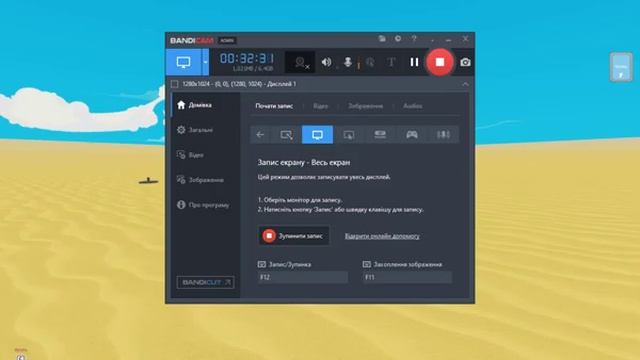Select audio-only recording mode icon

tap(443, 135)
